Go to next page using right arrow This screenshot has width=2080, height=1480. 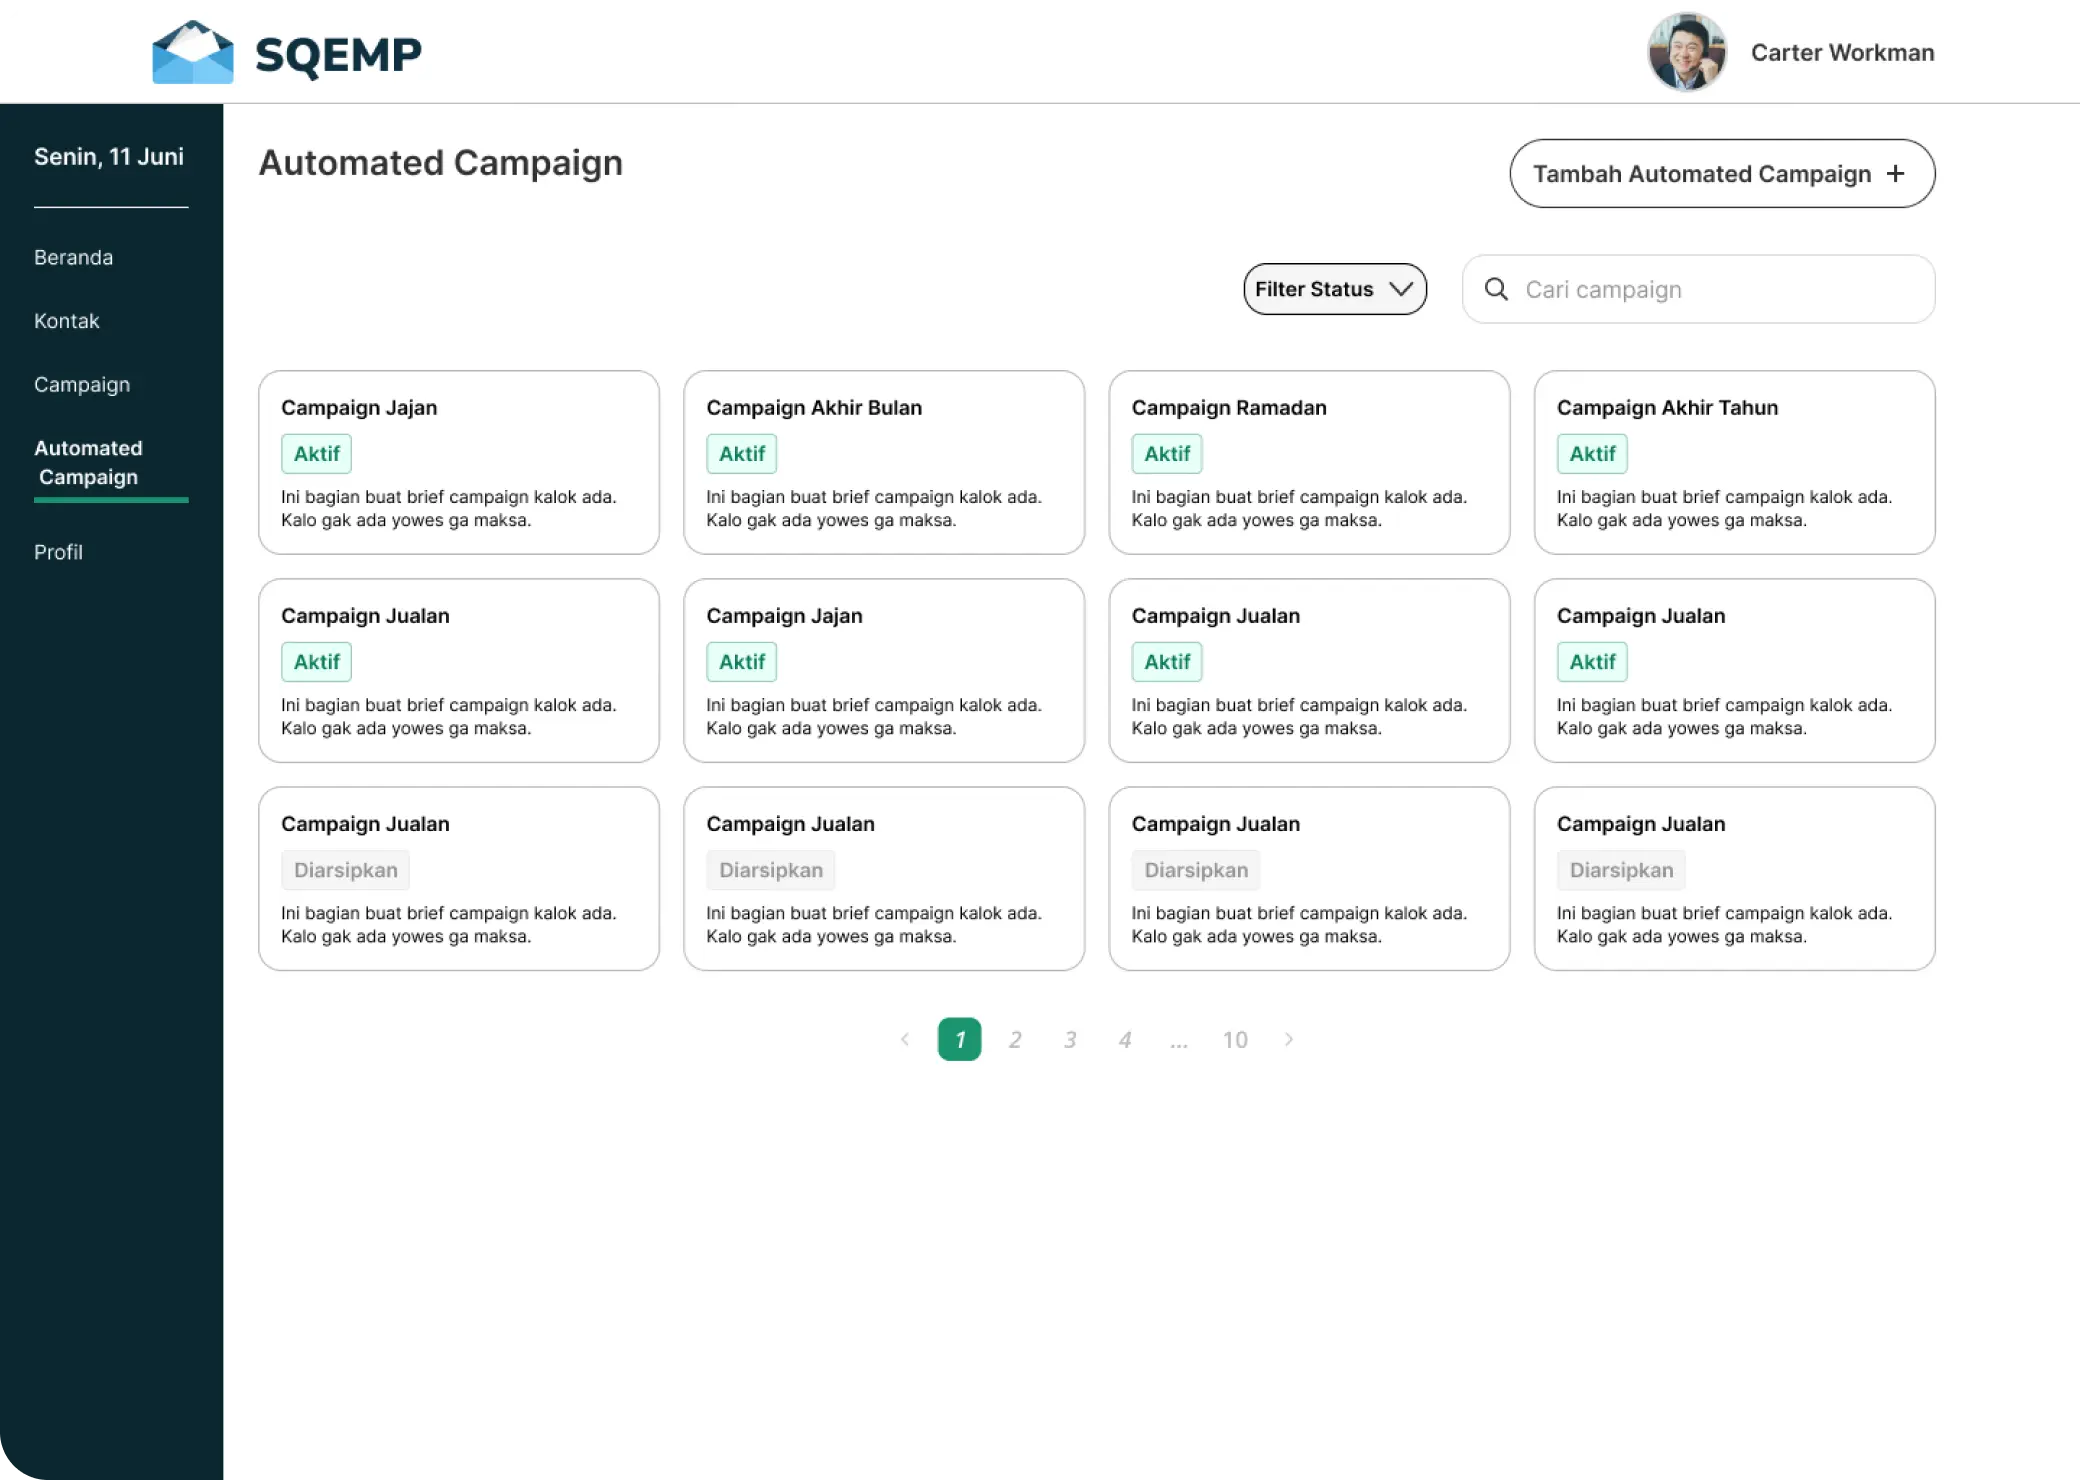[1289, 1039]
